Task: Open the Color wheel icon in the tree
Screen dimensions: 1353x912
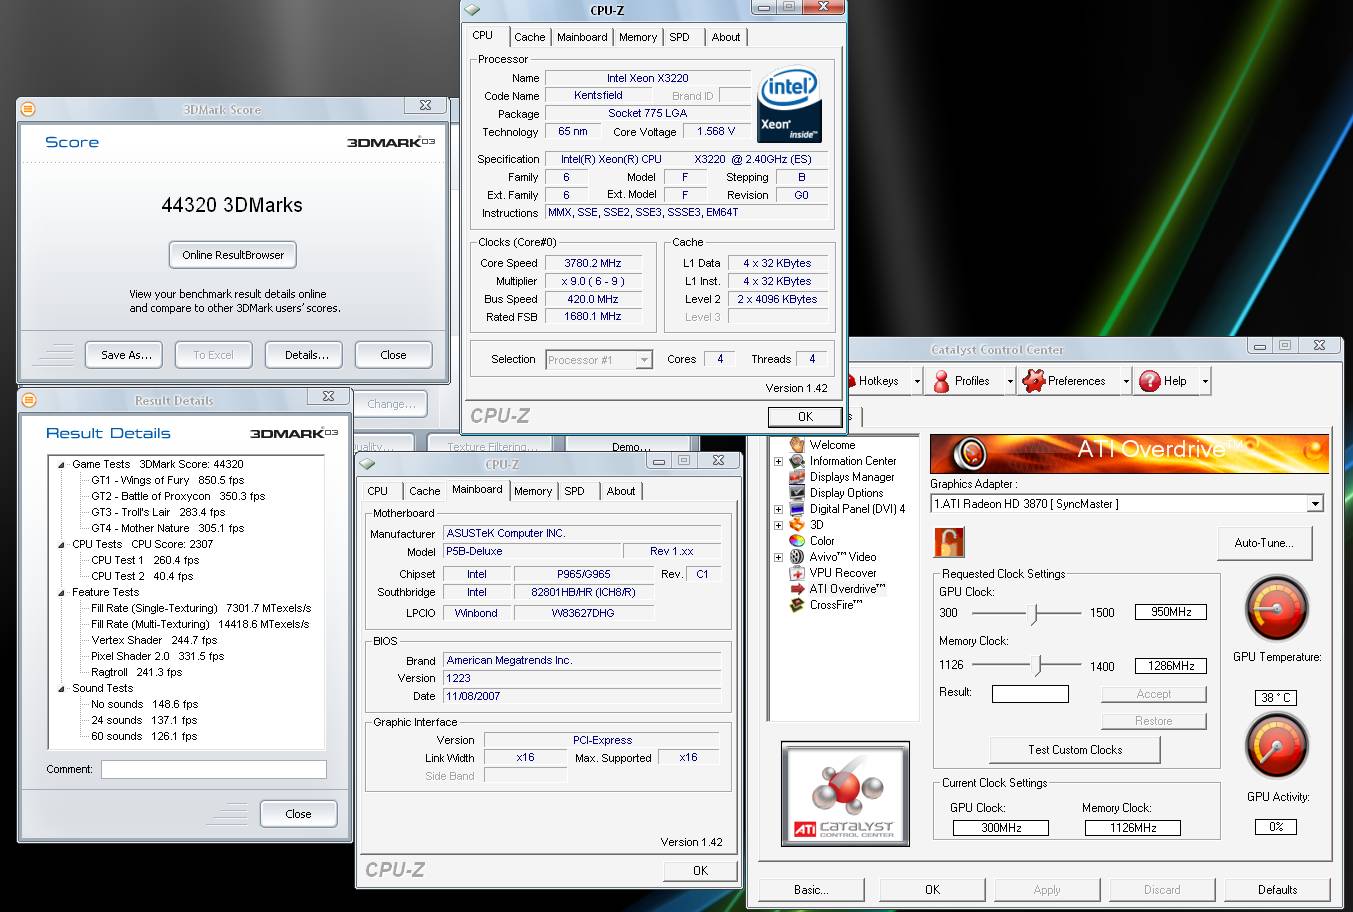Action: [797, 541]
